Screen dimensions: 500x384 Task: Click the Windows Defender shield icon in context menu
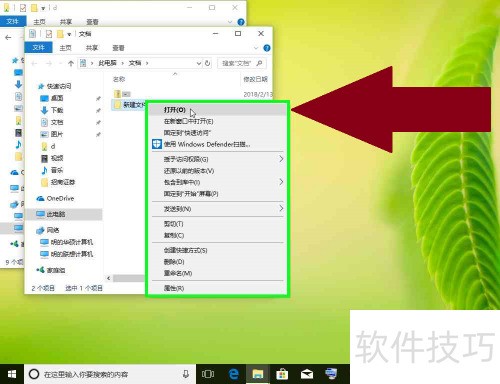coord(157,144)
